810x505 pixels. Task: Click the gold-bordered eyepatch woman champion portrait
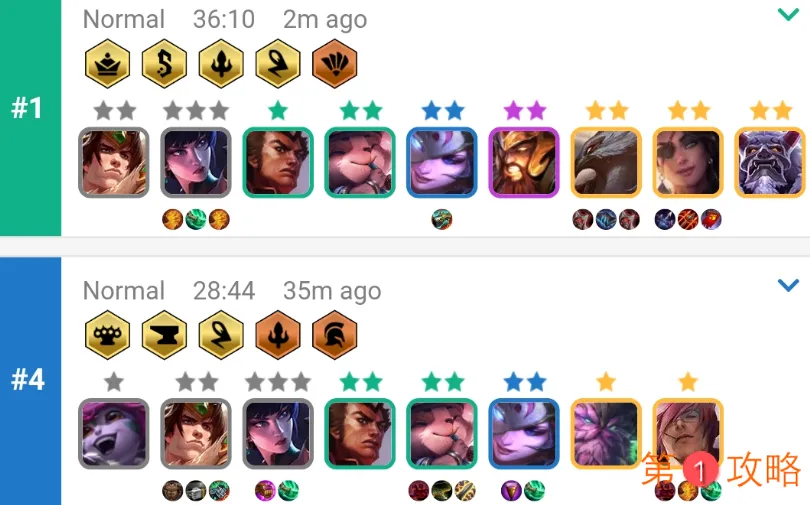click(688, 163)
